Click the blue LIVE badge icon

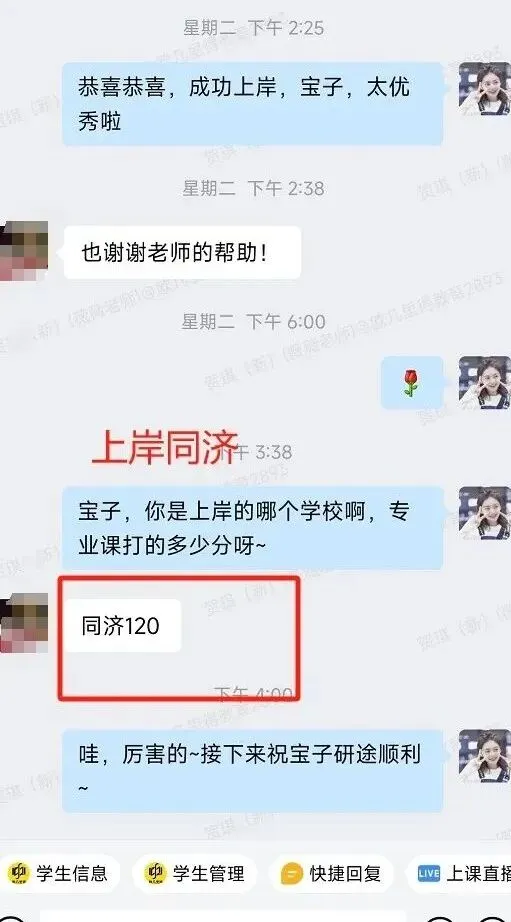tap(429, 874)
